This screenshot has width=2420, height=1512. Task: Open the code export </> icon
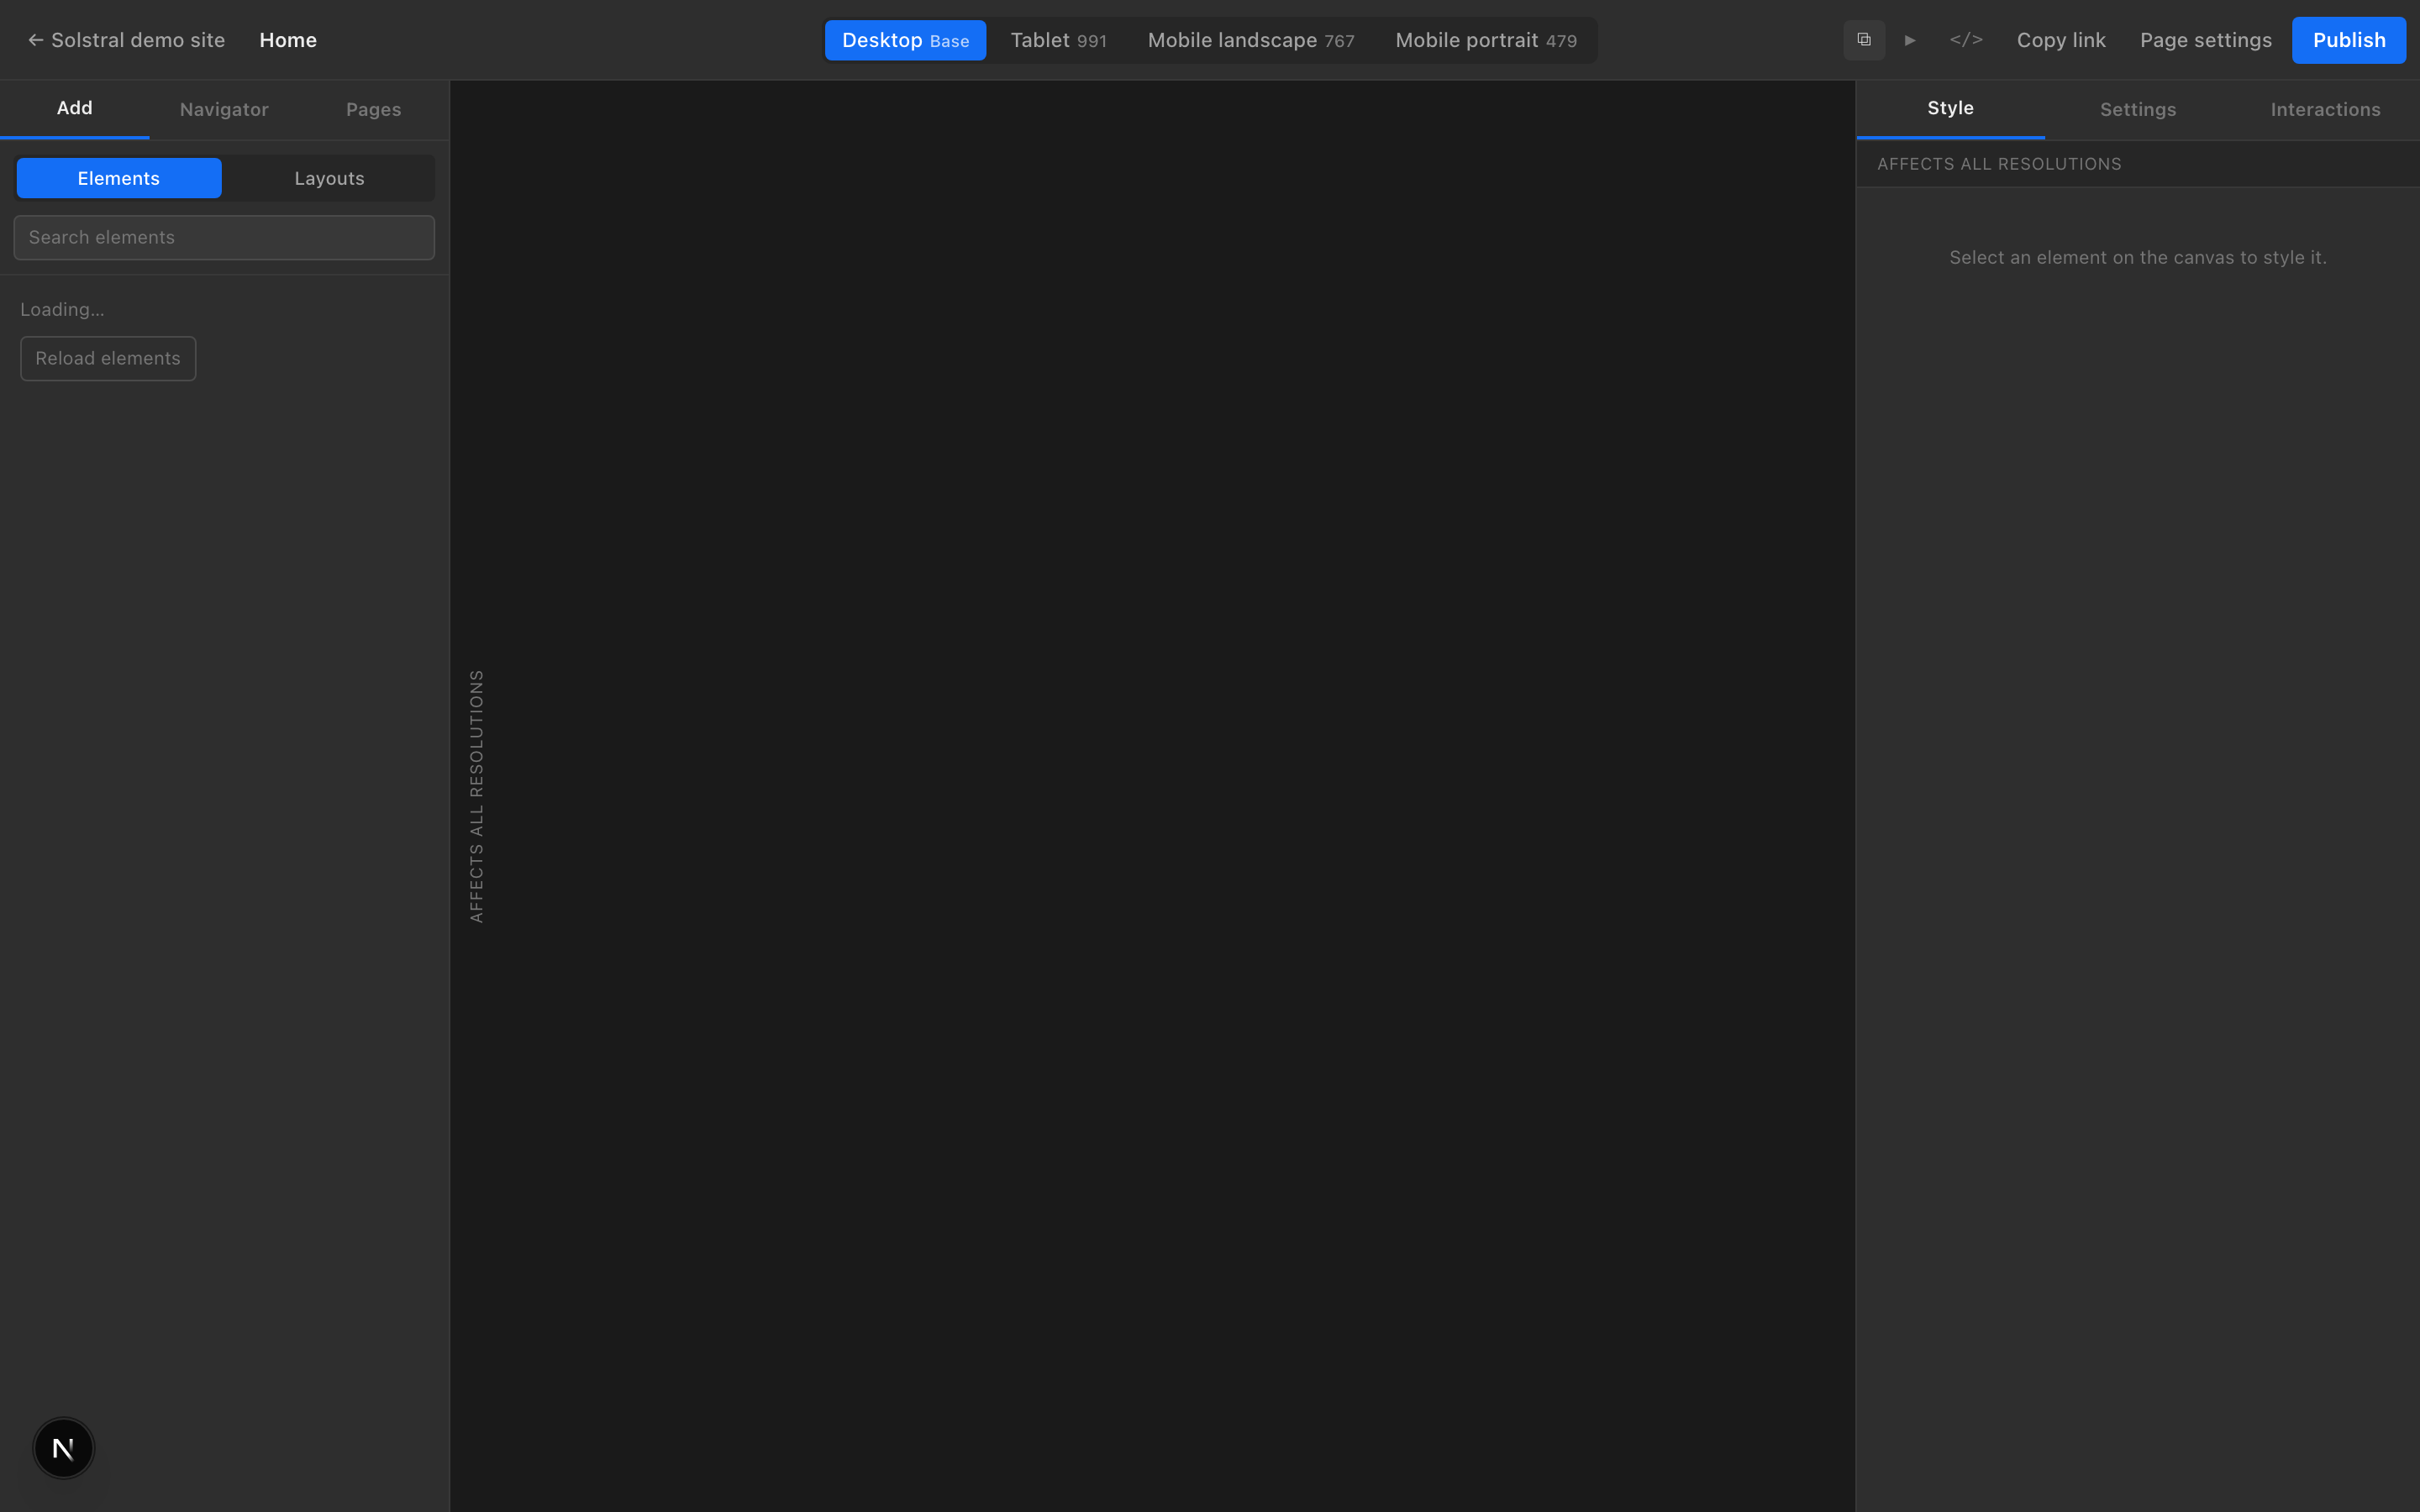(1966, 40)
